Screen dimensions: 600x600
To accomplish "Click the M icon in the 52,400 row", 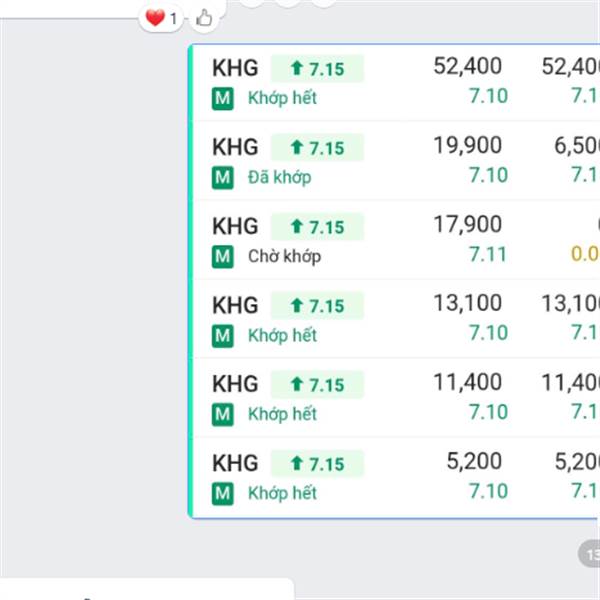I will click(x=222, y=98).
